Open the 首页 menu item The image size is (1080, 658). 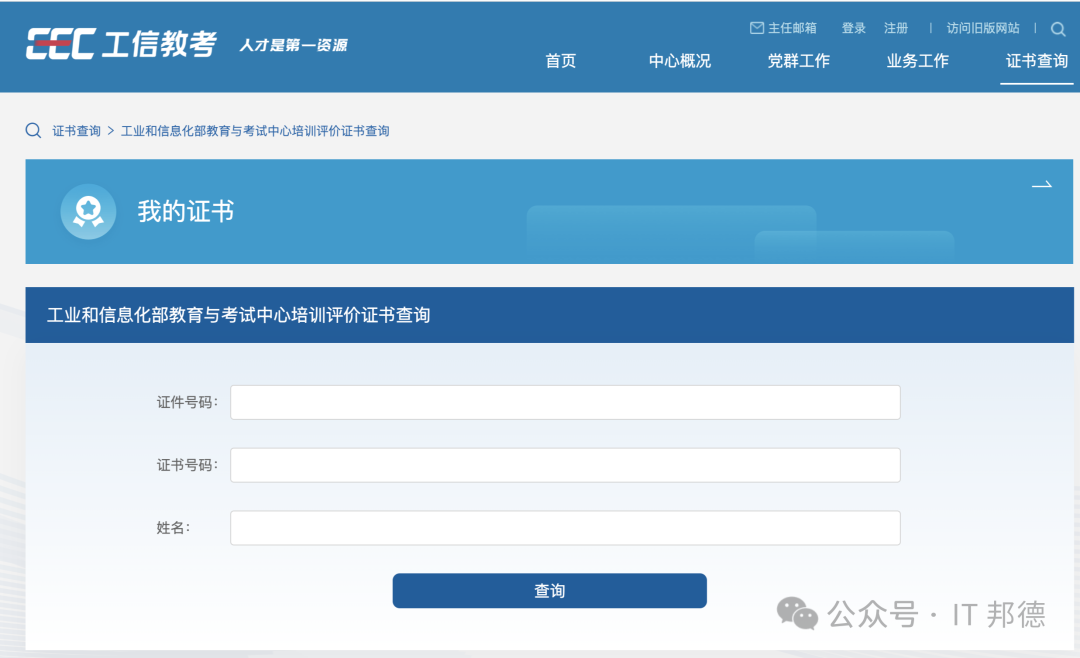561,61
